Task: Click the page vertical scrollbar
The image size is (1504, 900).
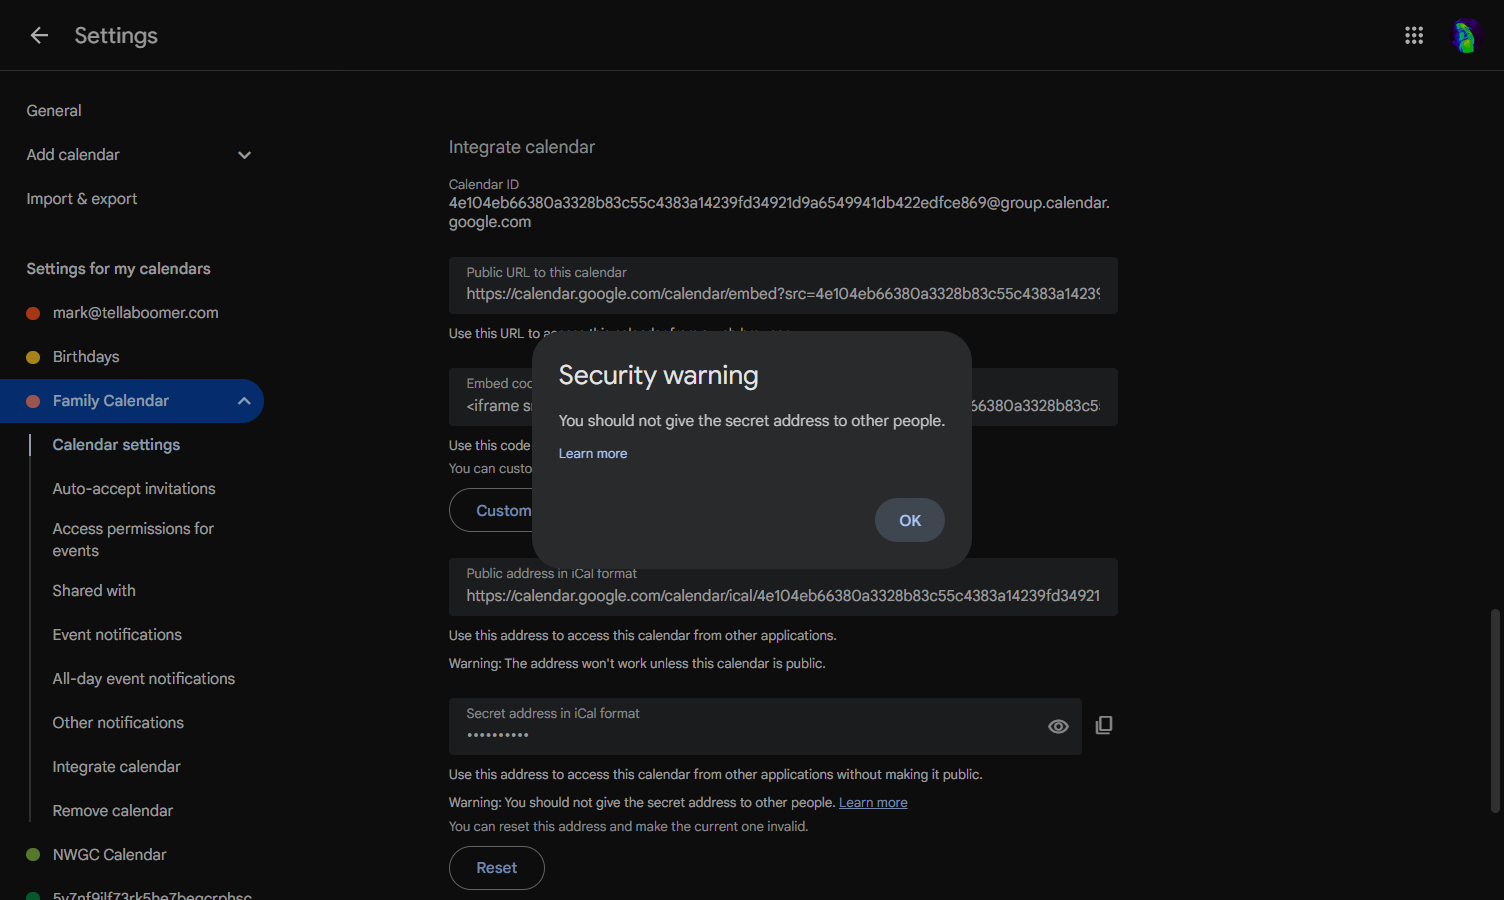Action: (x=1495, y=710)
